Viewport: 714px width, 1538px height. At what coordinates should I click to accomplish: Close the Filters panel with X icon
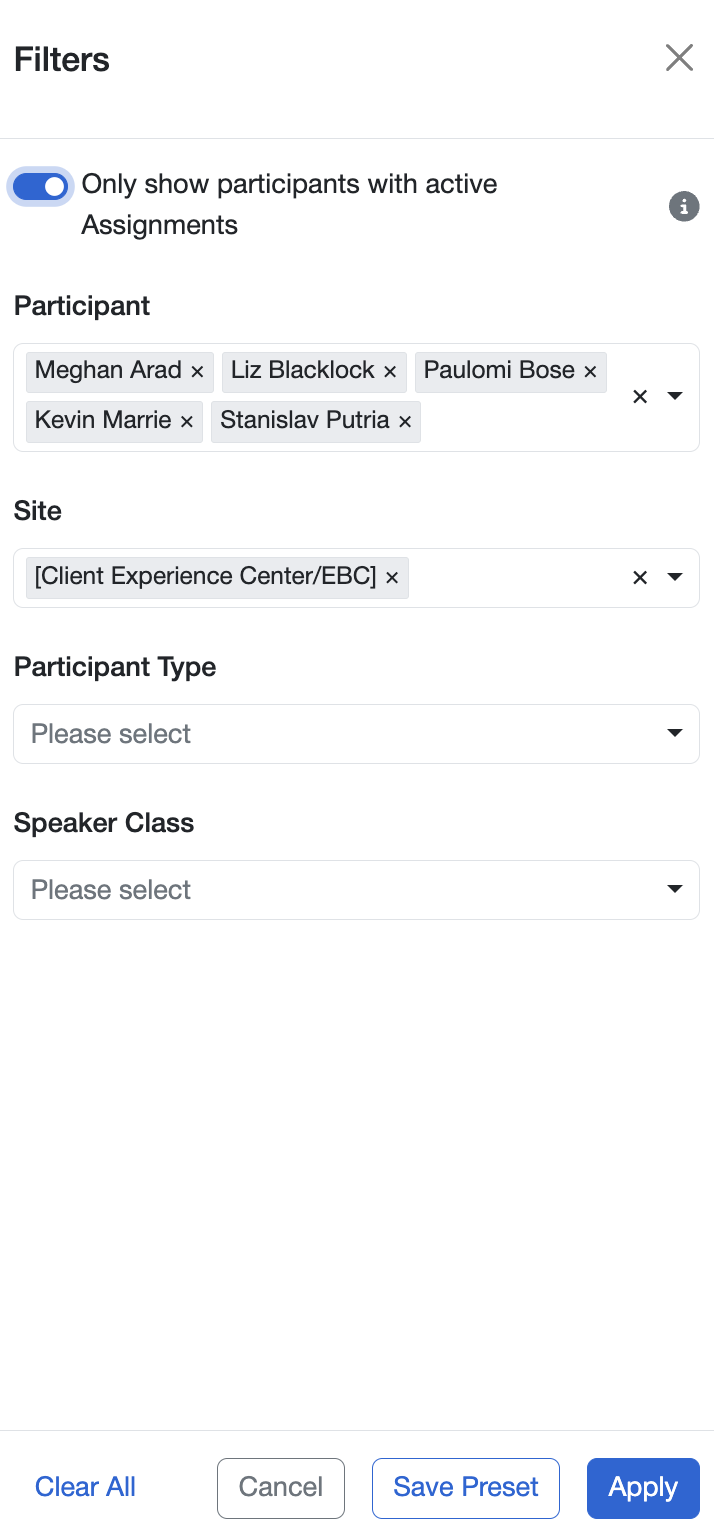(x=679, y=58)
